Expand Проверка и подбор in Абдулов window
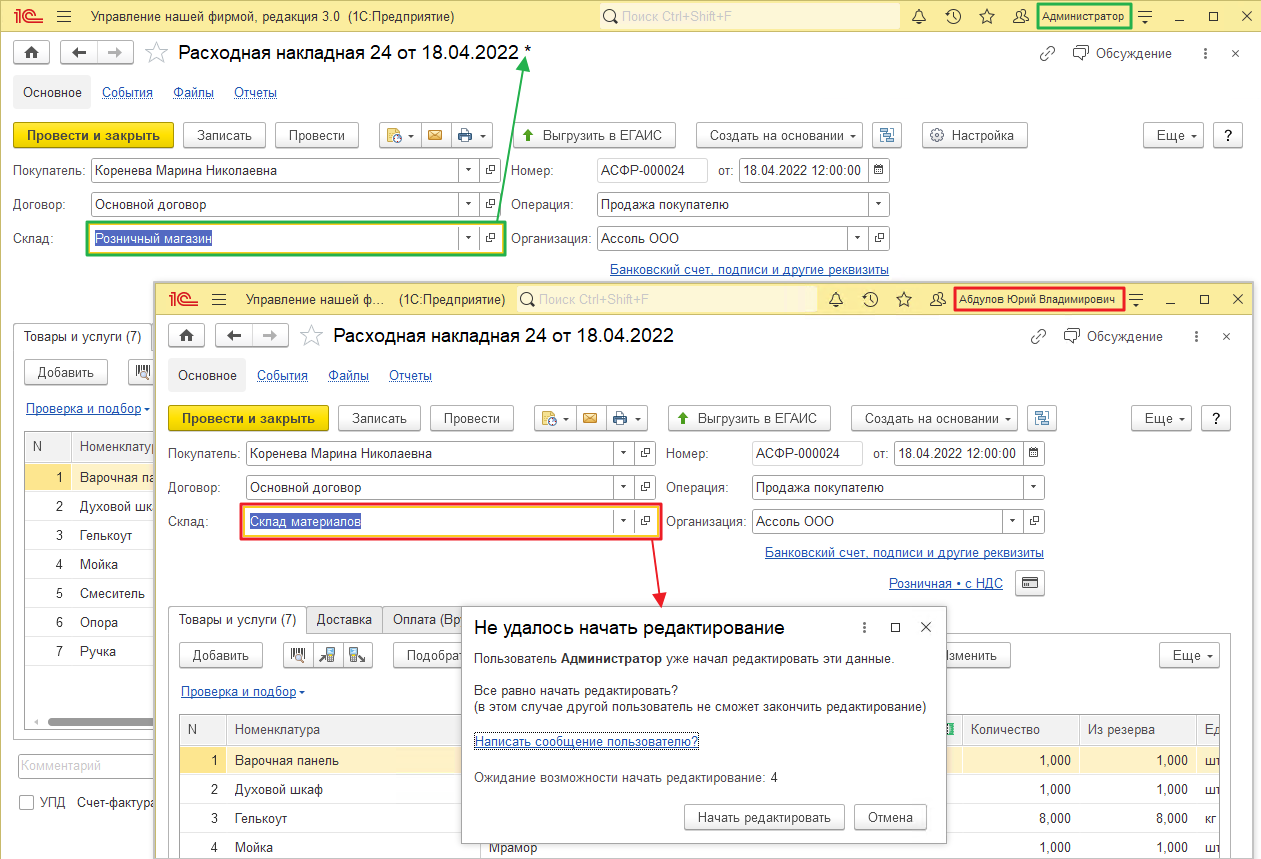Viewport: 1261px width, 859px height. point(243,692)
